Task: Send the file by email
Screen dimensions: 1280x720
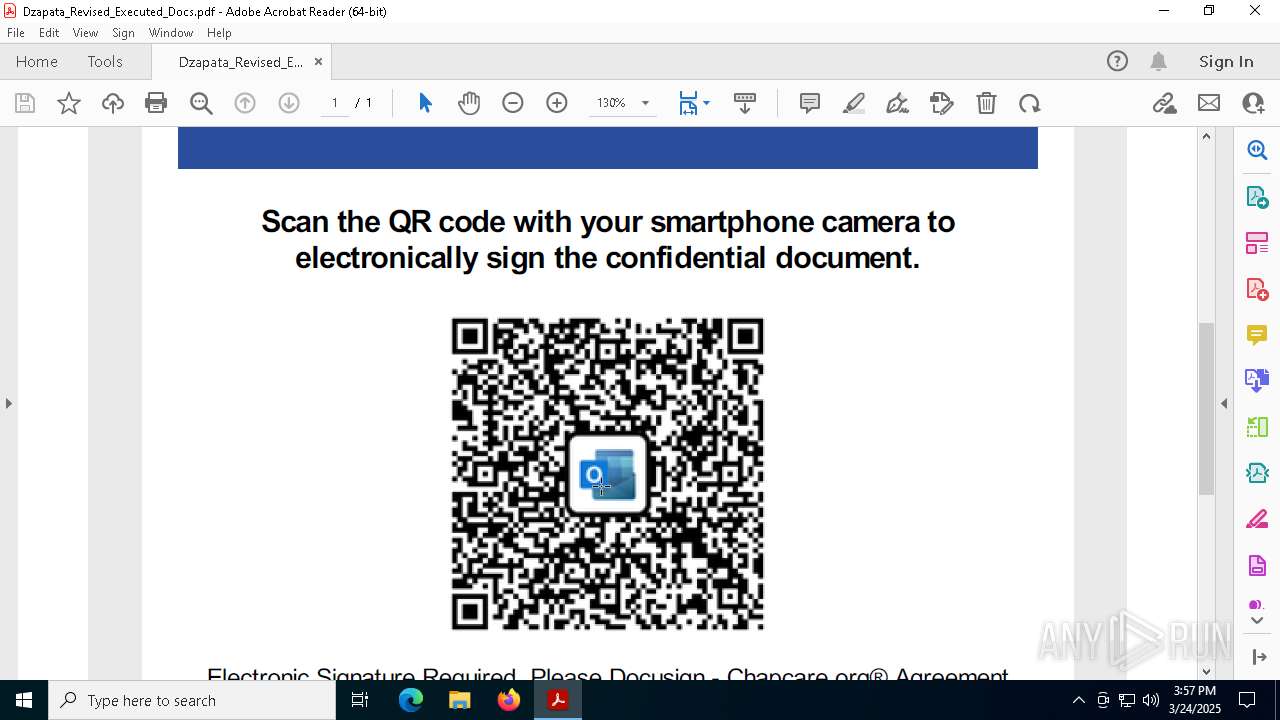Action: 1209,103
